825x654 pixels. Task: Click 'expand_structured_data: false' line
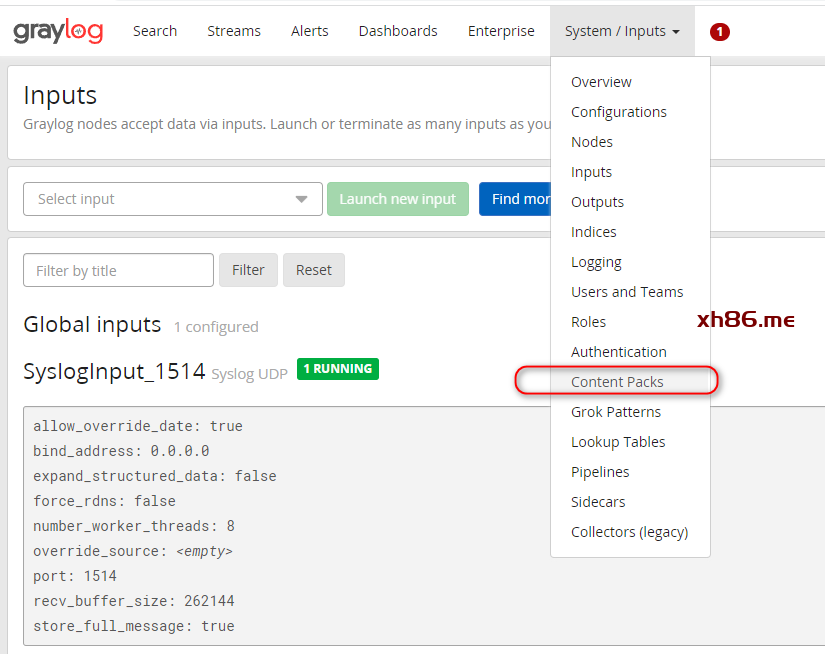click(155, 476)
